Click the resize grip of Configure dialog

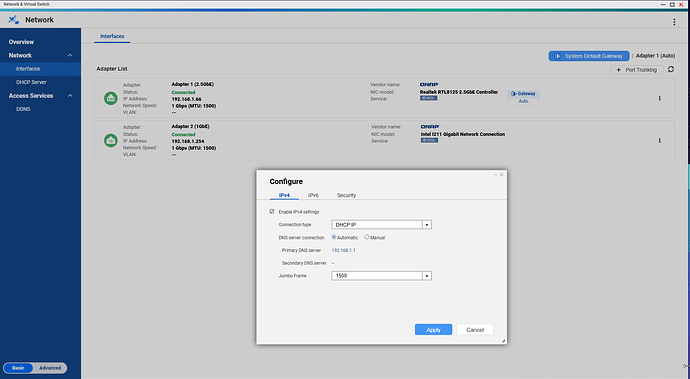(x=503, y=341)
